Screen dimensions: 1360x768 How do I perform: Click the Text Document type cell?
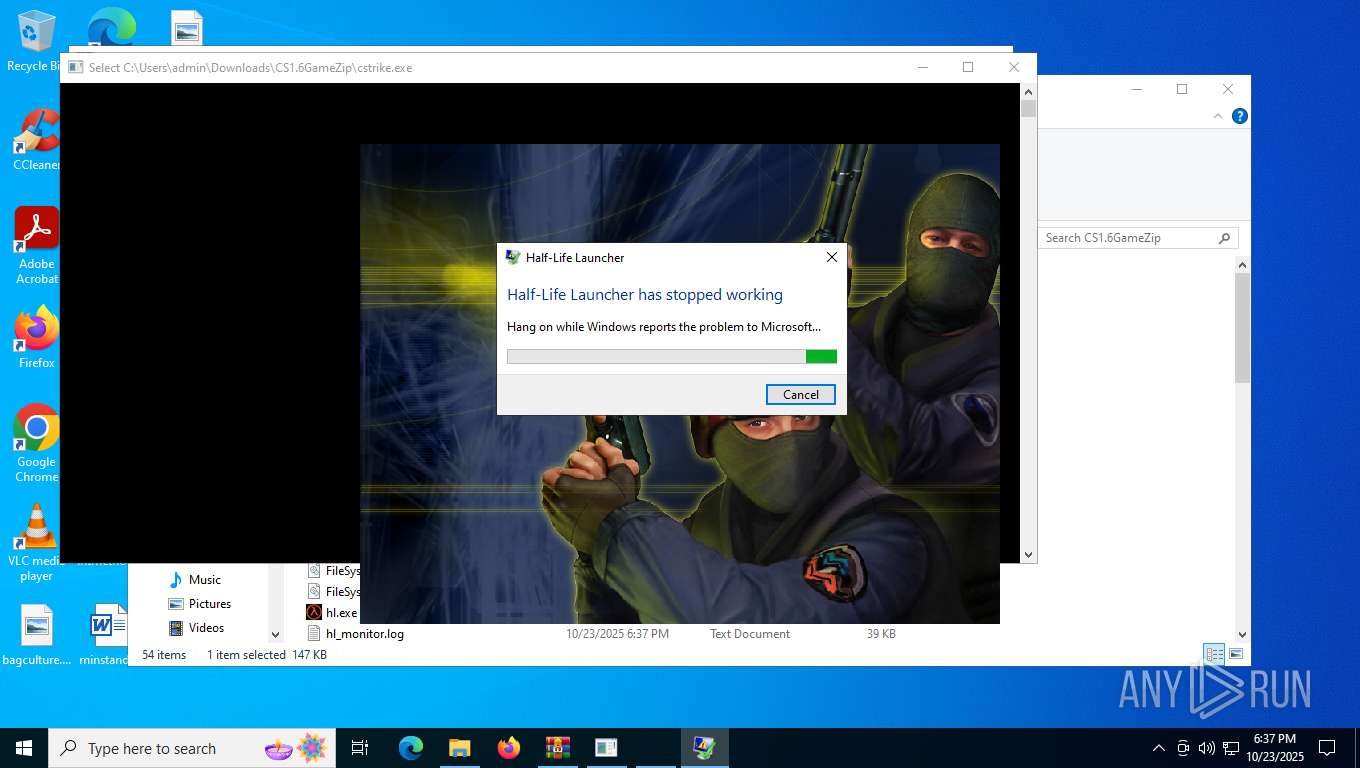point(750,634)
